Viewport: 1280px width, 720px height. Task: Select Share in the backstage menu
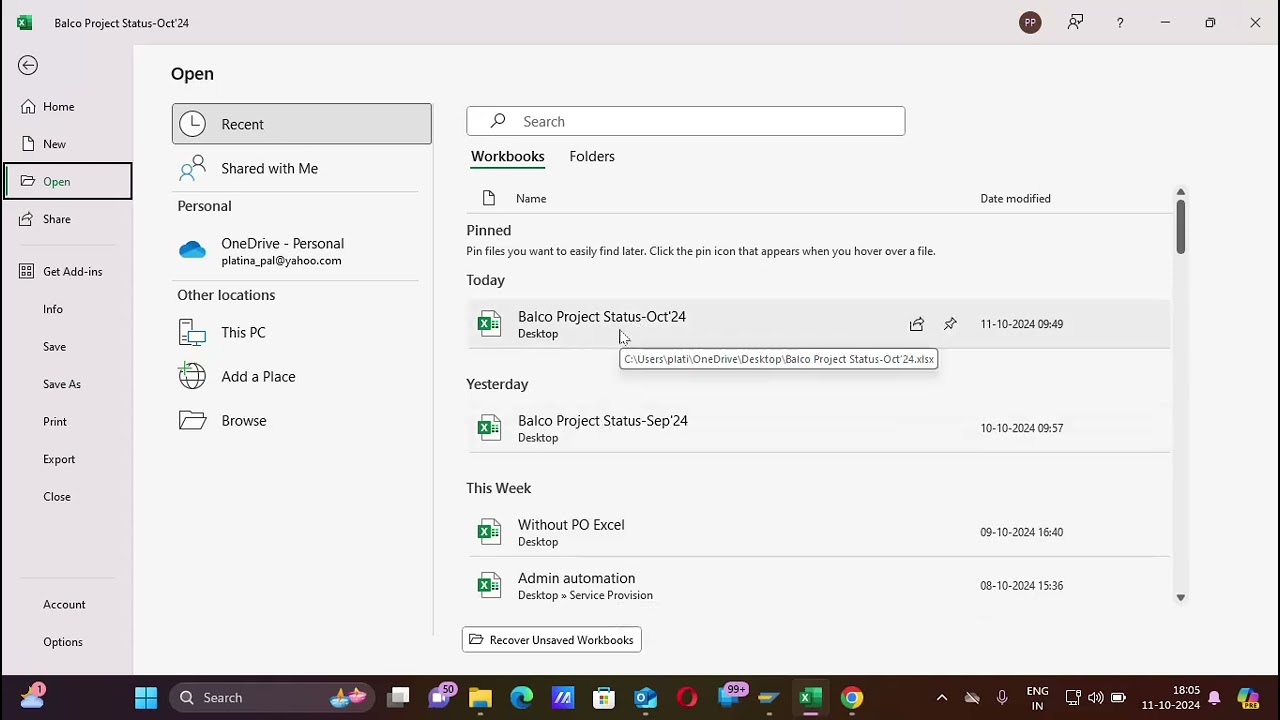[x=67, y=219]
